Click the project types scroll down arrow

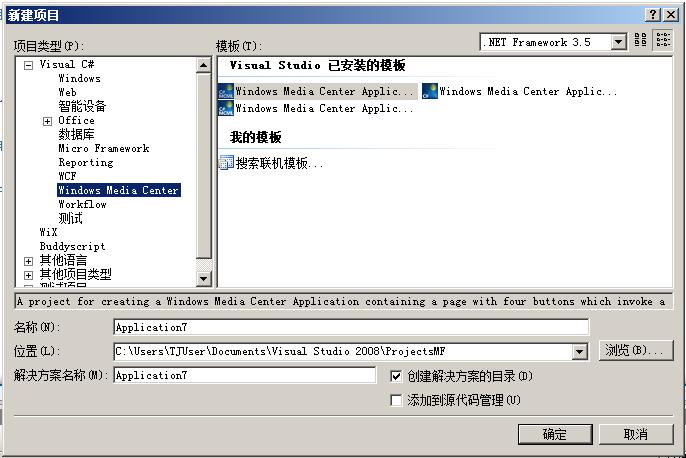(203, 279)
